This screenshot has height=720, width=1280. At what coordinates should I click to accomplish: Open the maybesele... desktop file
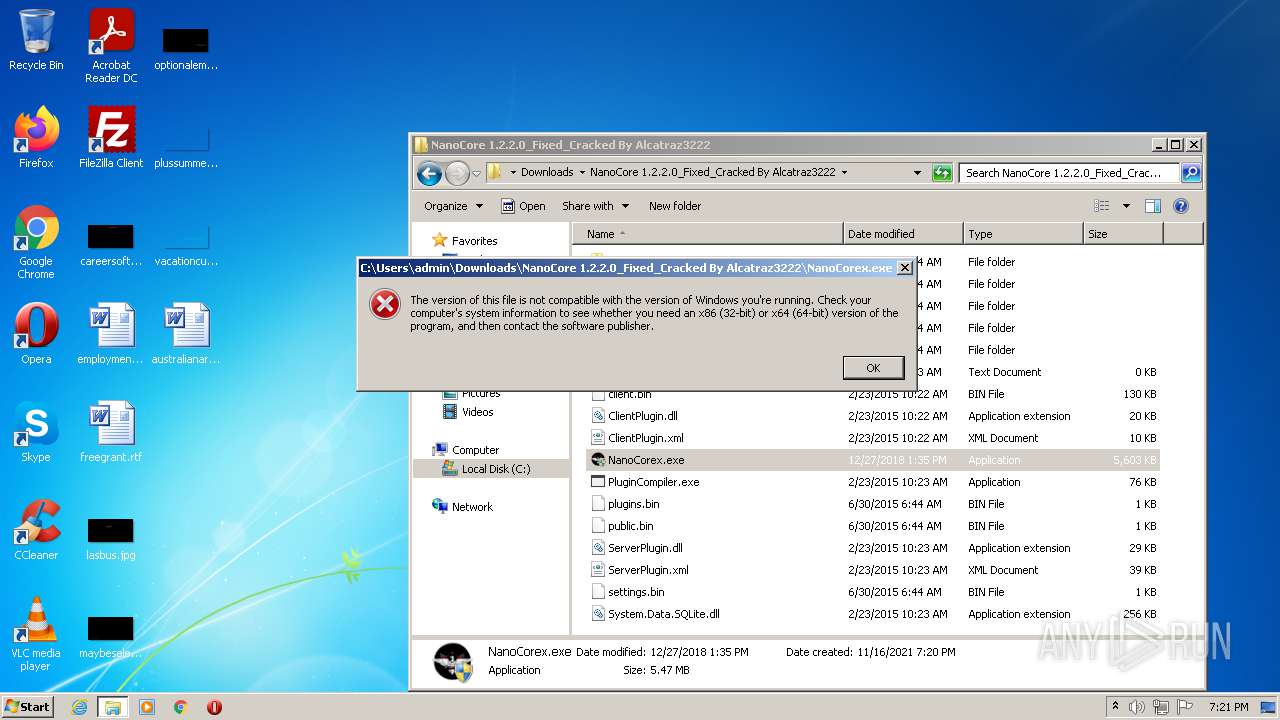tap(111, 636)
